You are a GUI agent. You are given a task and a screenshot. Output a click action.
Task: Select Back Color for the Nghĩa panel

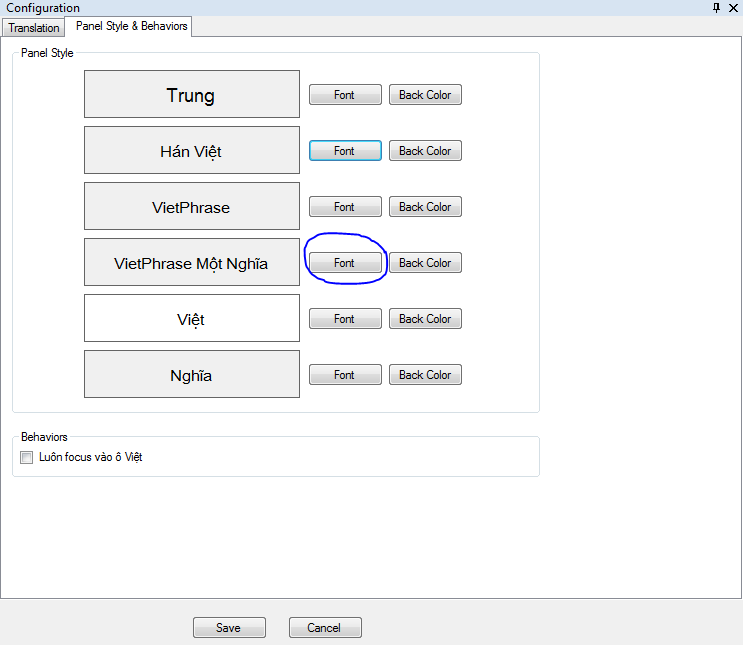(425, 375)
